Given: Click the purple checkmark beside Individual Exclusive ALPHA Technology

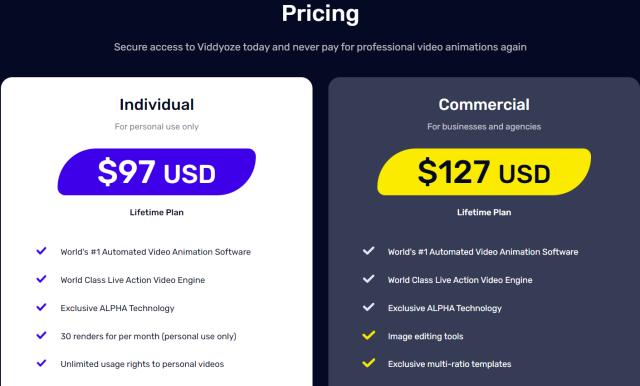Looking at the screenshot, I should (41, 307).
